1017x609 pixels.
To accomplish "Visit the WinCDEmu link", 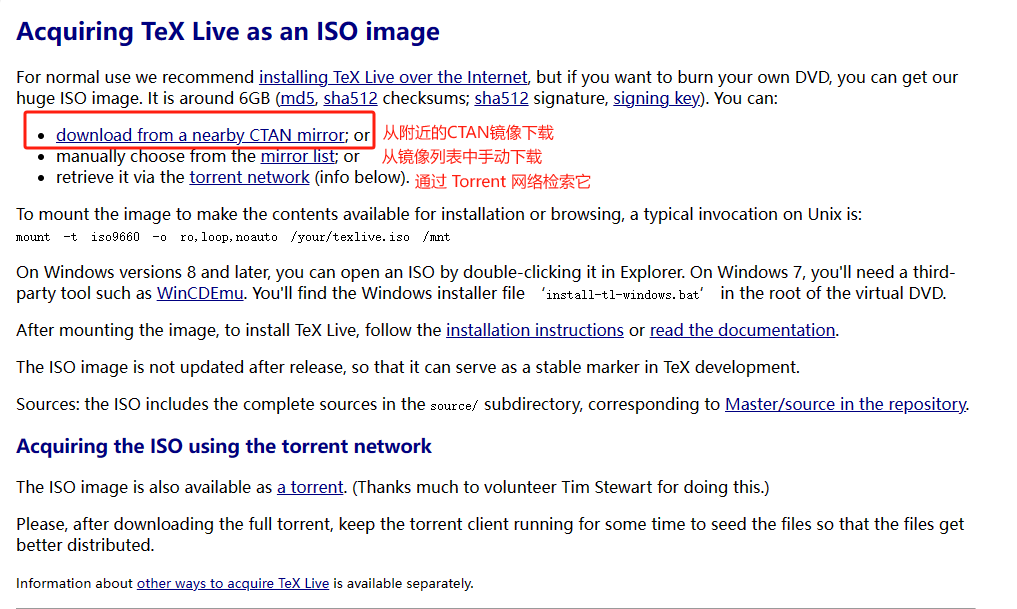I will click(x=200, y=293).
